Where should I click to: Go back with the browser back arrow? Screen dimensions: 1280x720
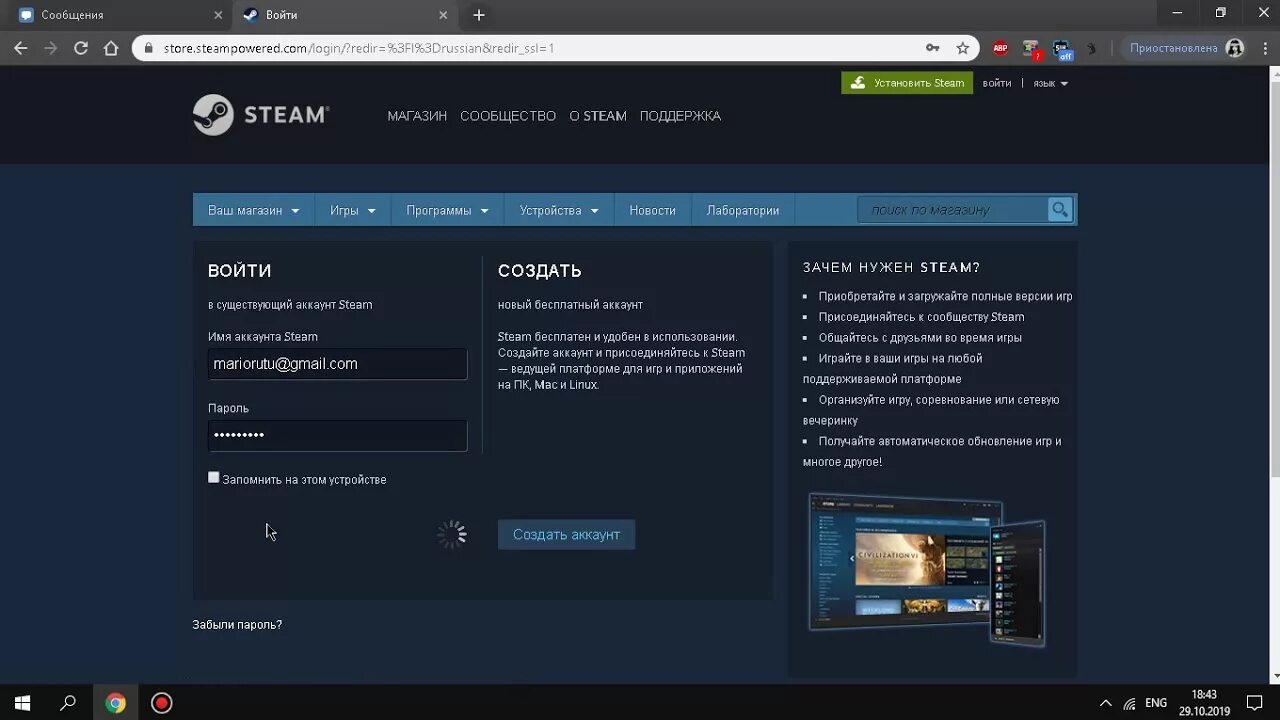[x=21, y=48]
